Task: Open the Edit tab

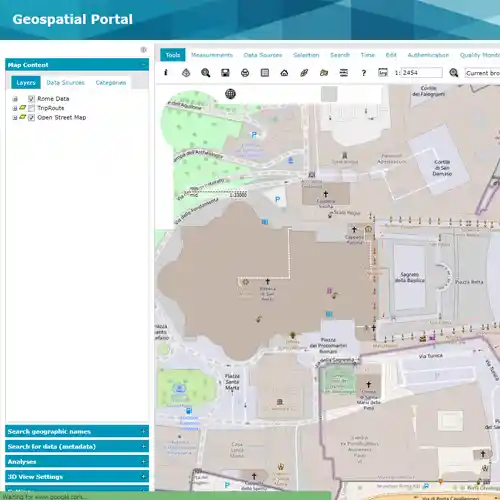Action: (x=391, y=55)
